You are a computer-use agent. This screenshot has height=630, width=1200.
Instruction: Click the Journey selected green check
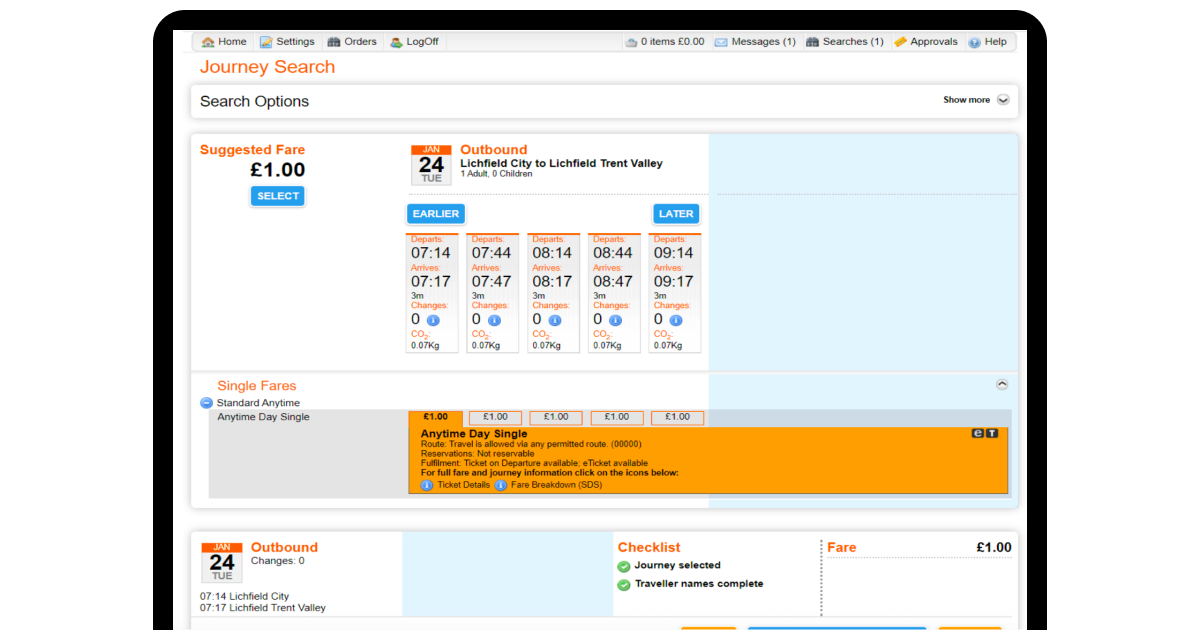(624, 566)
